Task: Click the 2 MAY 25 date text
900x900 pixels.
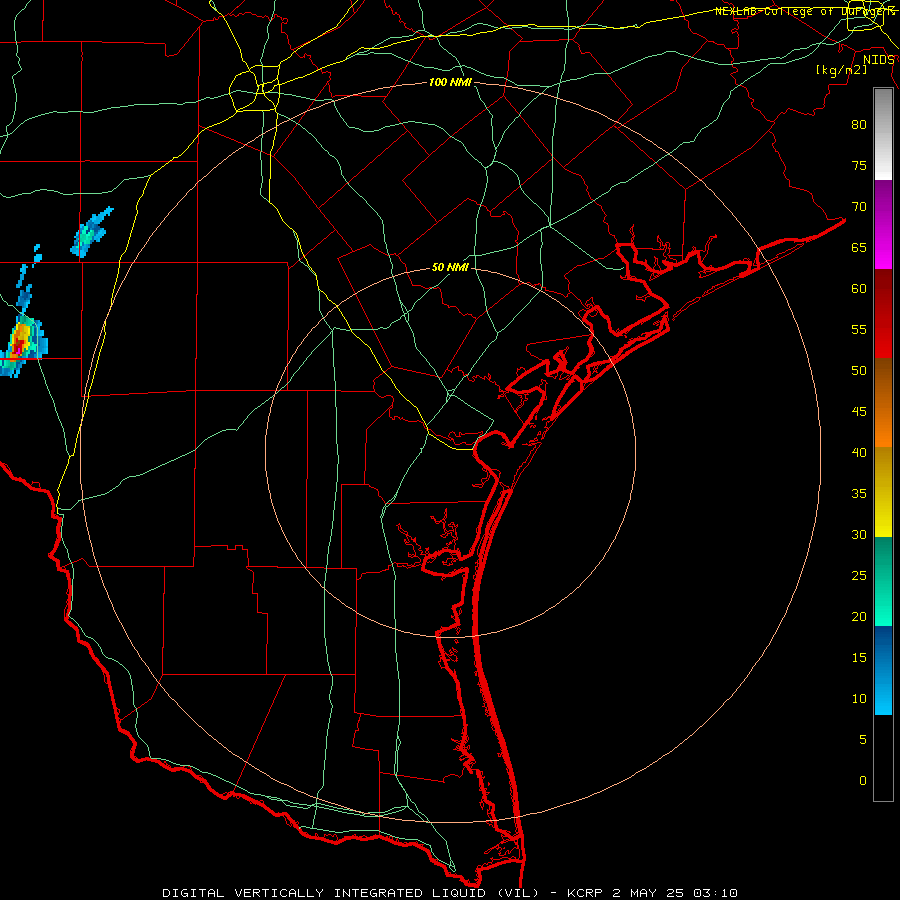Action: [x=648, y=893]
